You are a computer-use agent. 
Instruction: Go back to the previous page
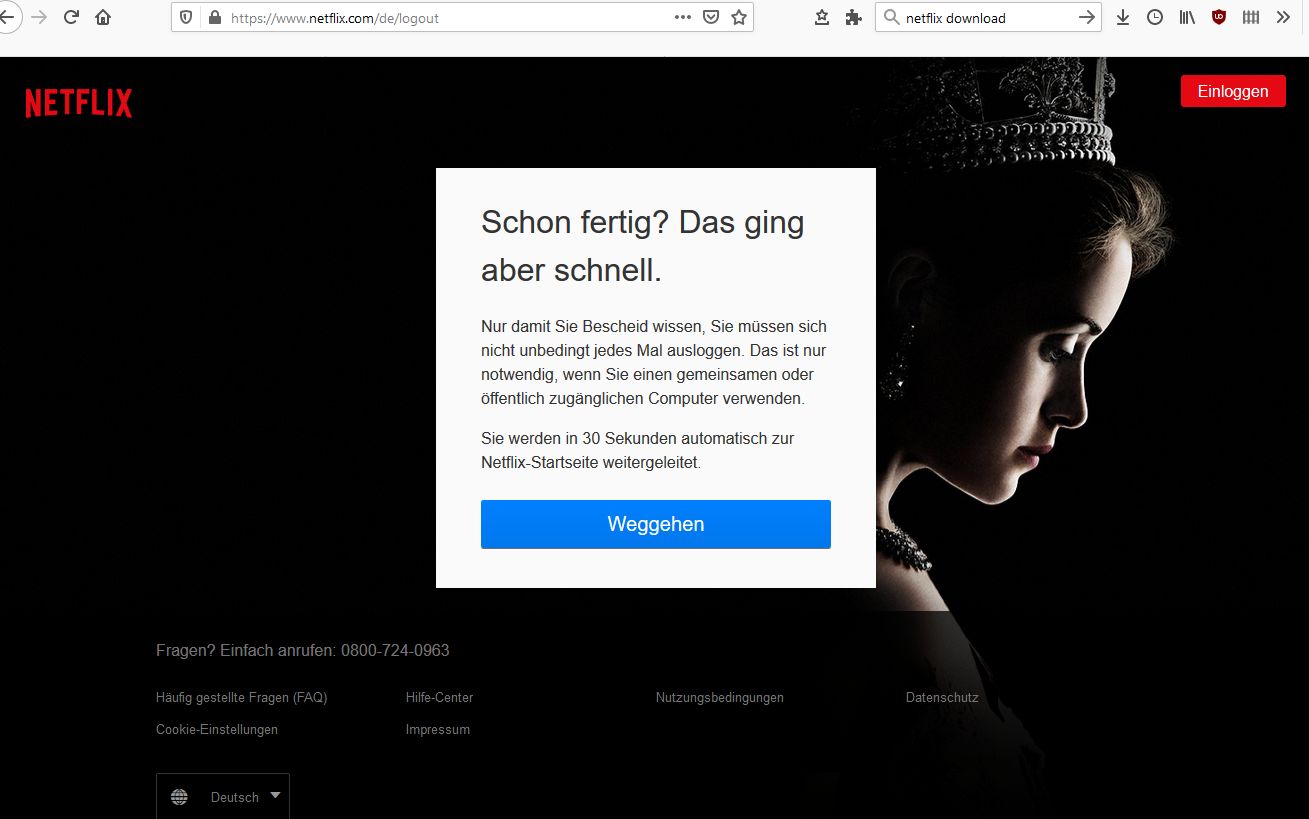5,17
